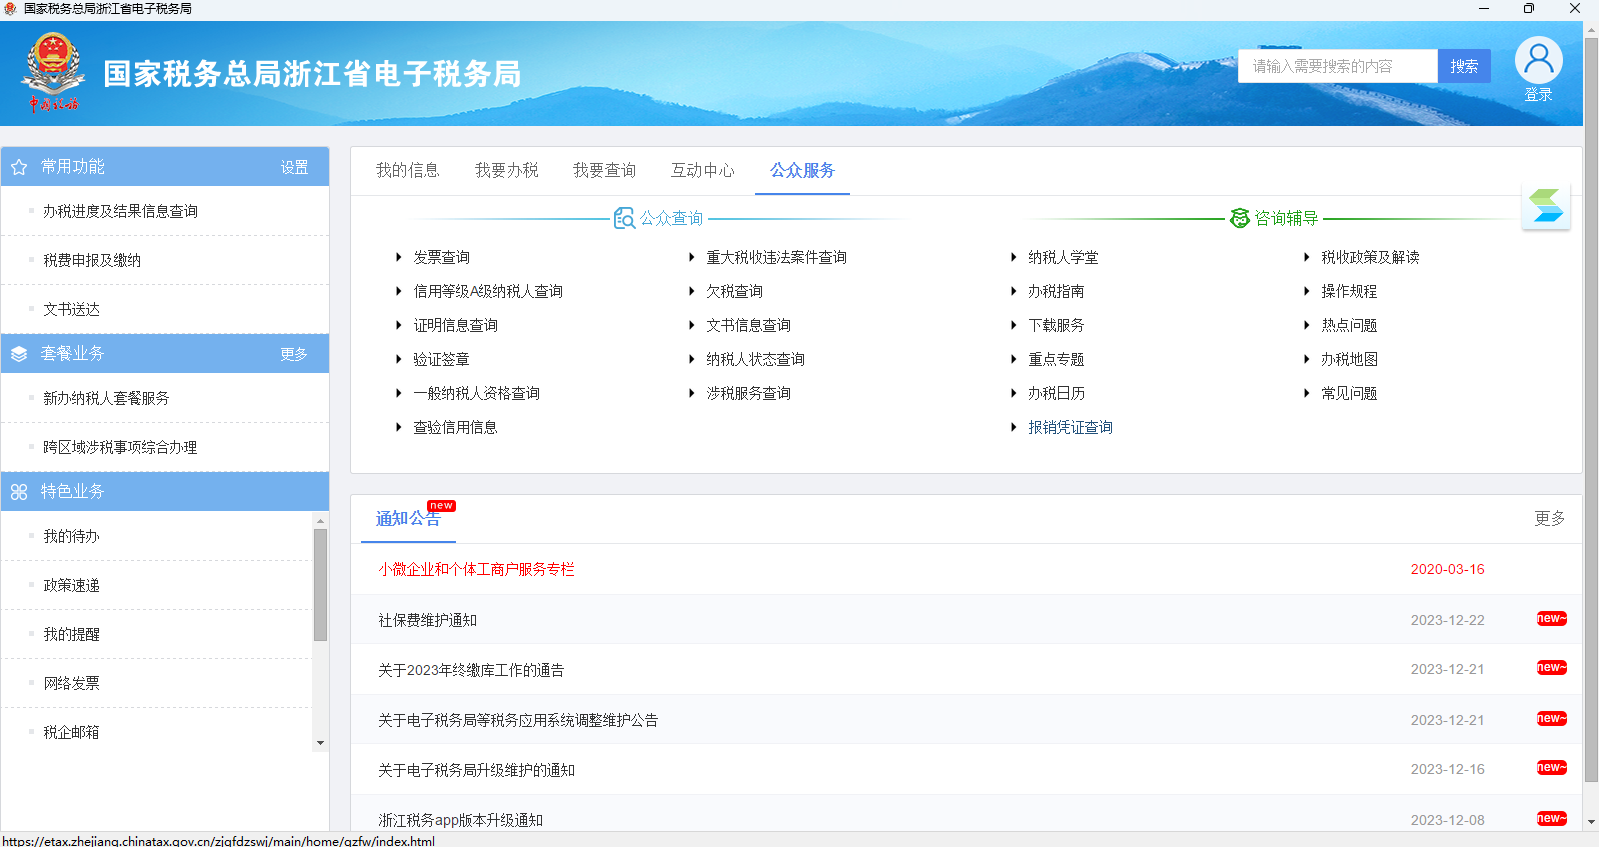
Task: Click 更多 for notices list
Action: coord(1550,518)
